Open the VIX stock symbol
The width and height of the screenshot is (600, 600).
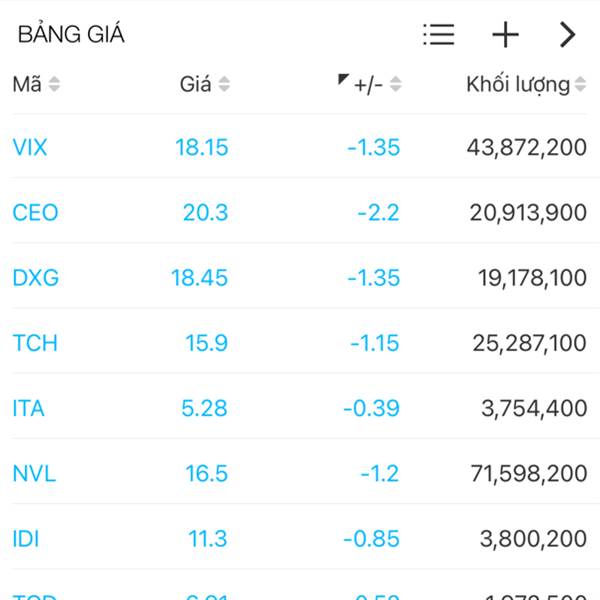coord(30,147)
